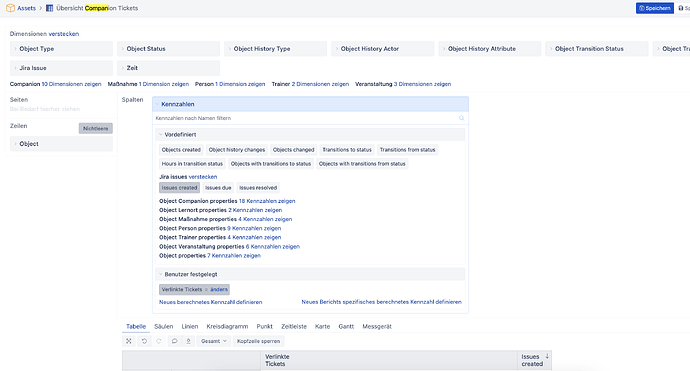Open the Assets breadcrumb link
690x371 pixels.
click(26, 8)
